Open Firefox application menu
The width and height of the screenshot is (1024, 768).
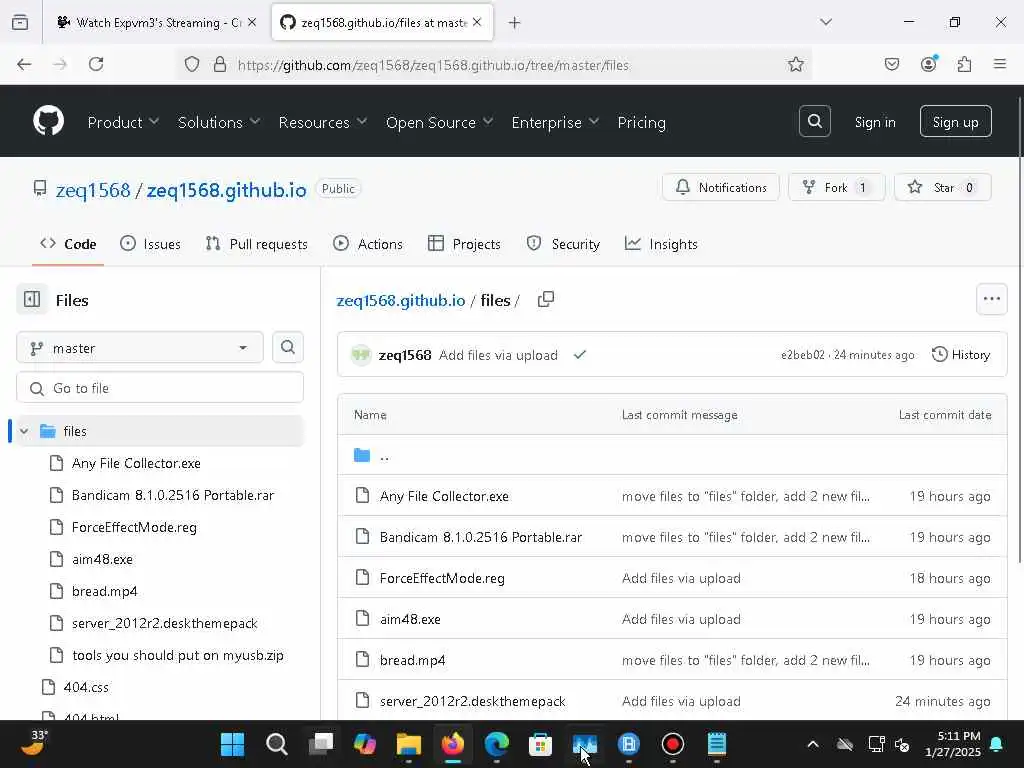click(x=1000, y=64)
